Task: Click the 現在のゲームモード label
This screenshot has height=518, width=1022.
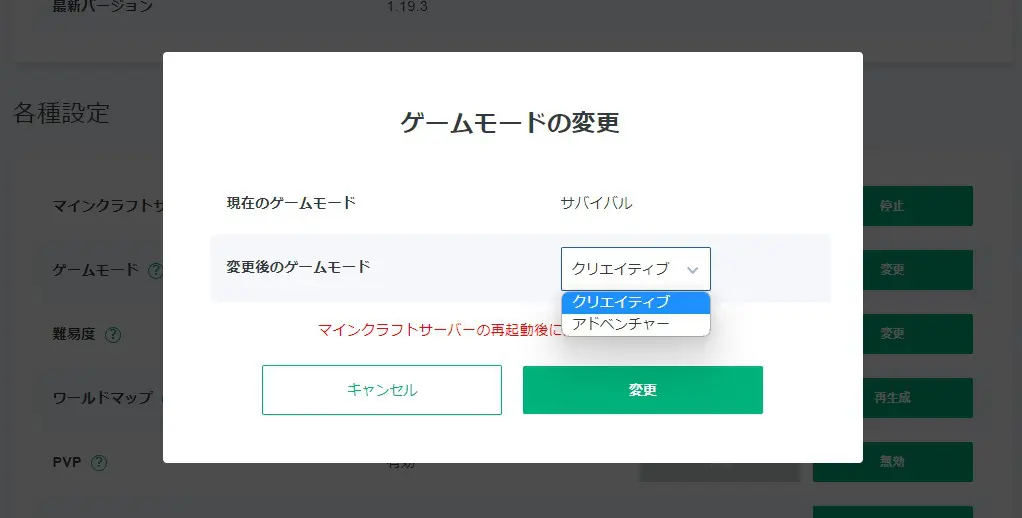Action: point(291,203)
